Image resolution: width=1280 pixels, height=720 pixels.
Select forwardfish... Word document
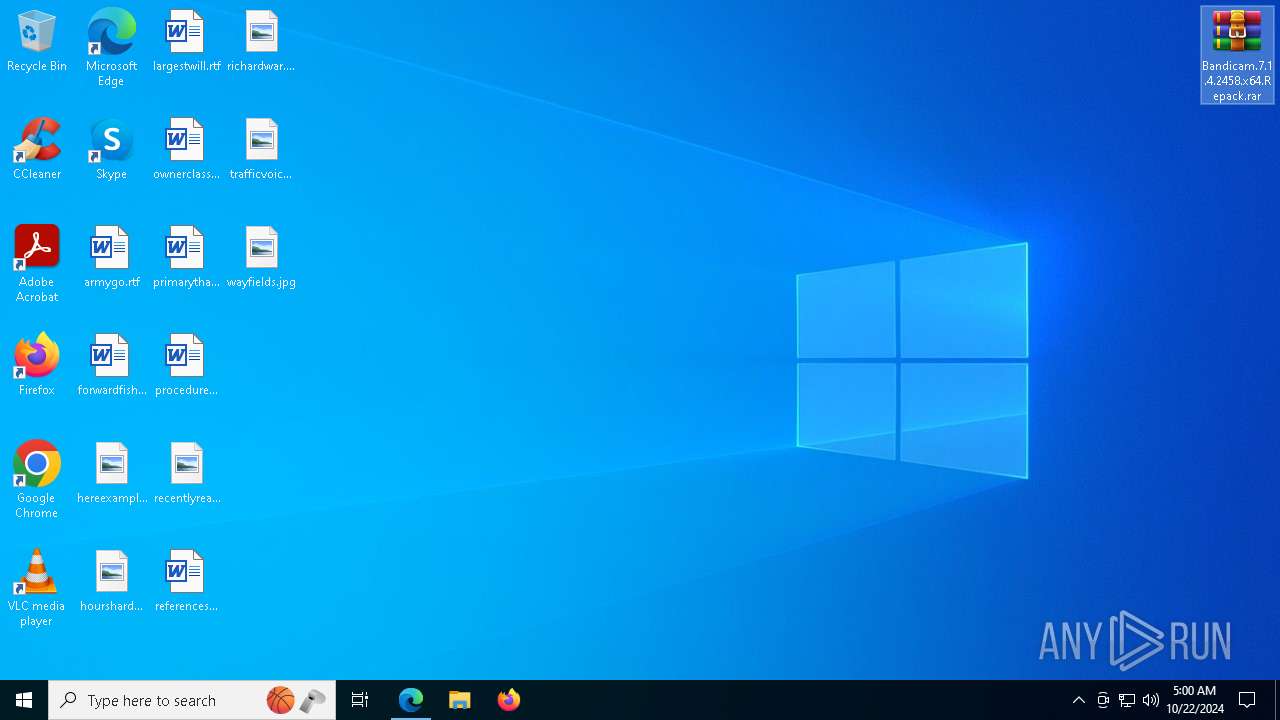point(111,366)
